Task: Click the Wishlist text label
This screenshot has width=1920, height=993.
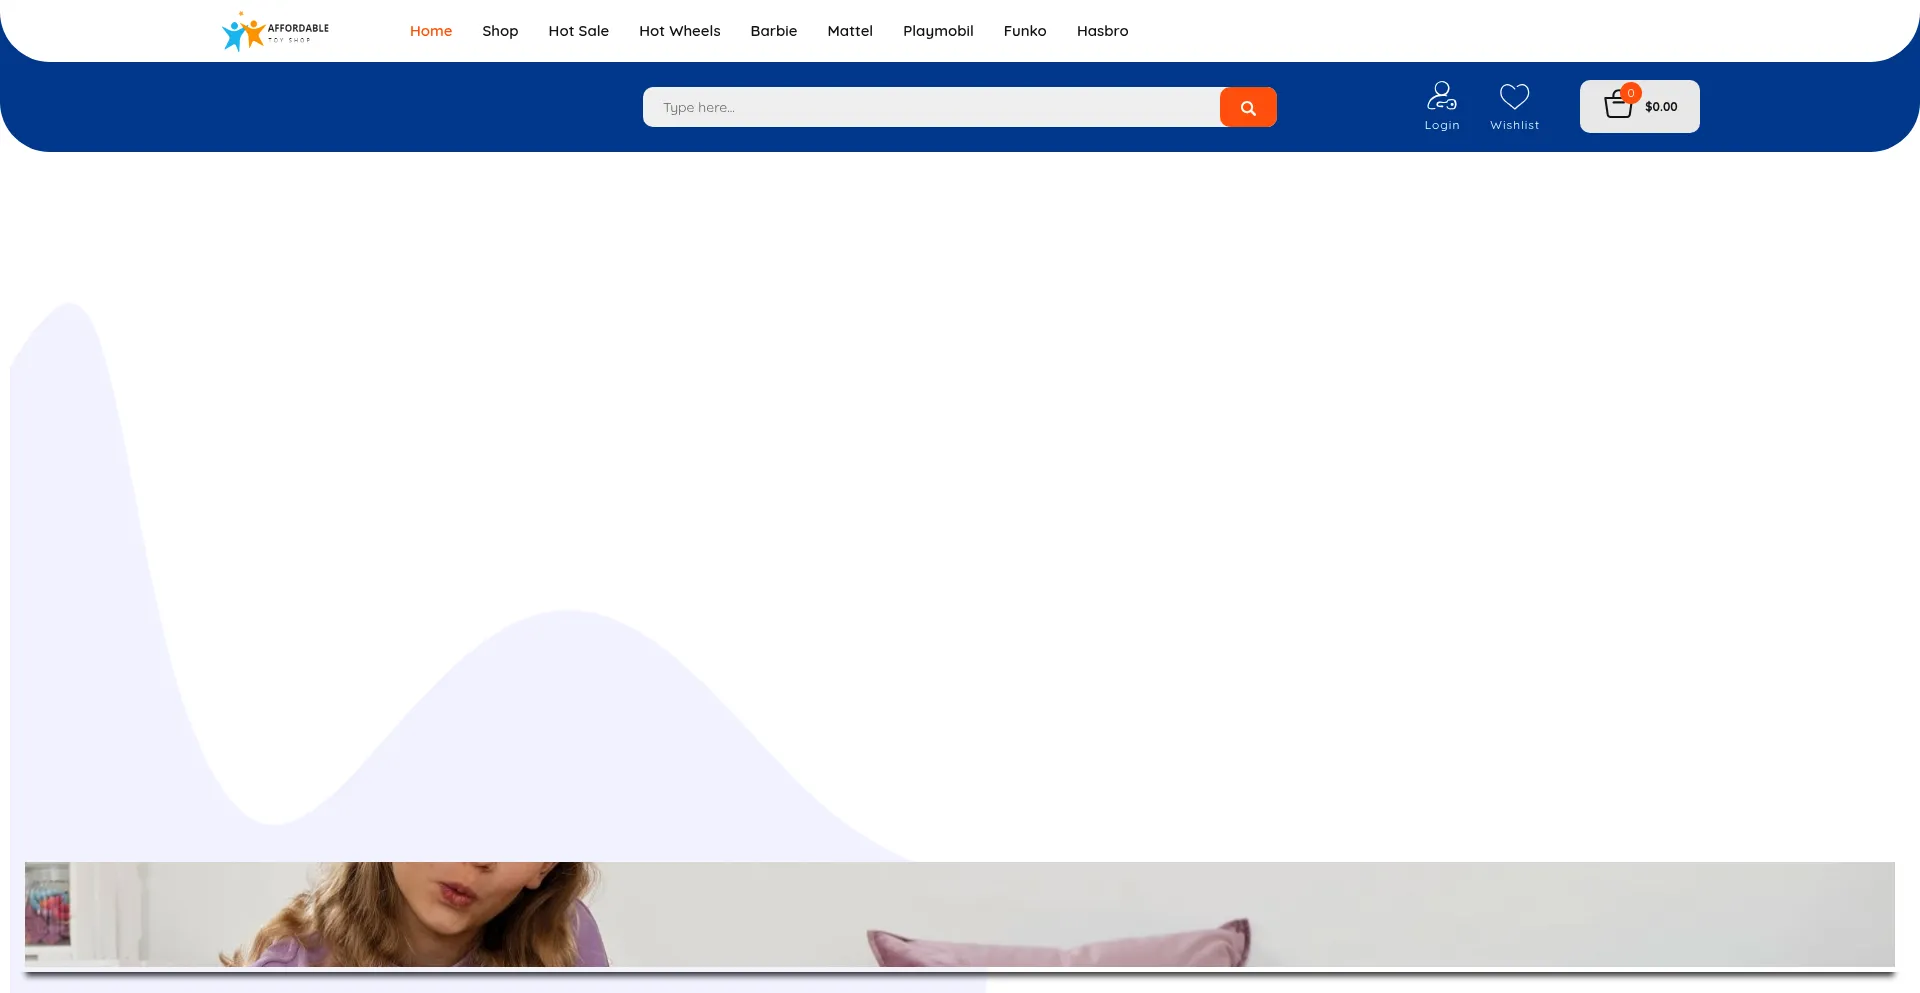Action: 1514,125
